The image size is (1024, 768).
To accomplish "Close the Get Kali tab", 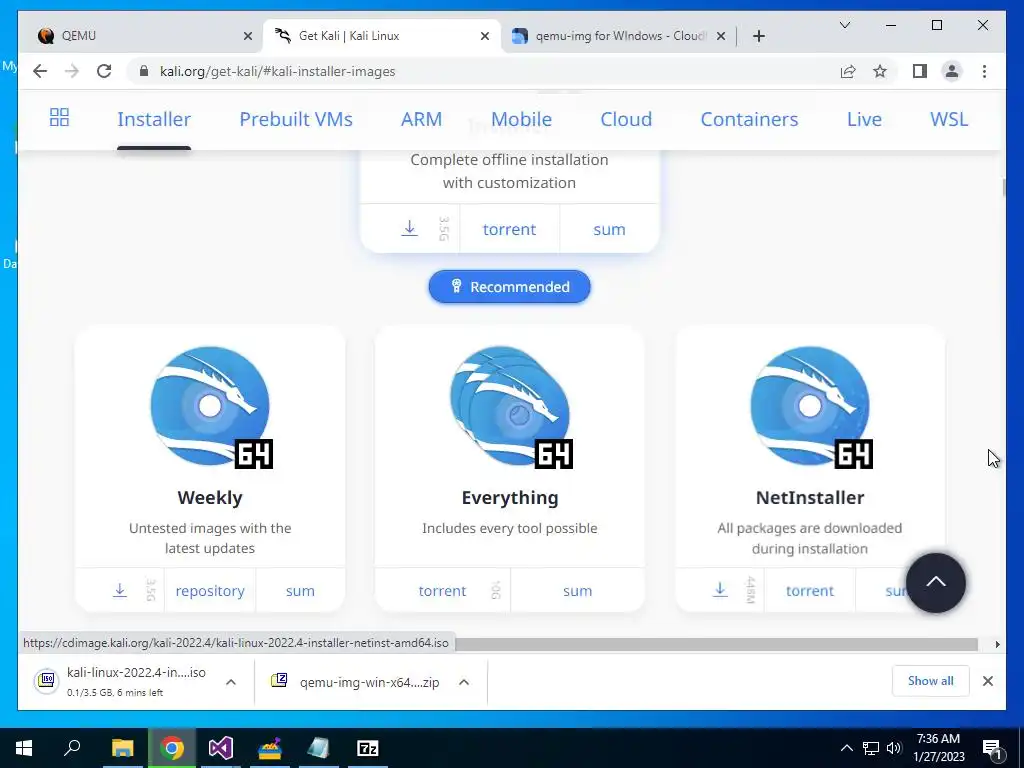I will pos(485,36).
